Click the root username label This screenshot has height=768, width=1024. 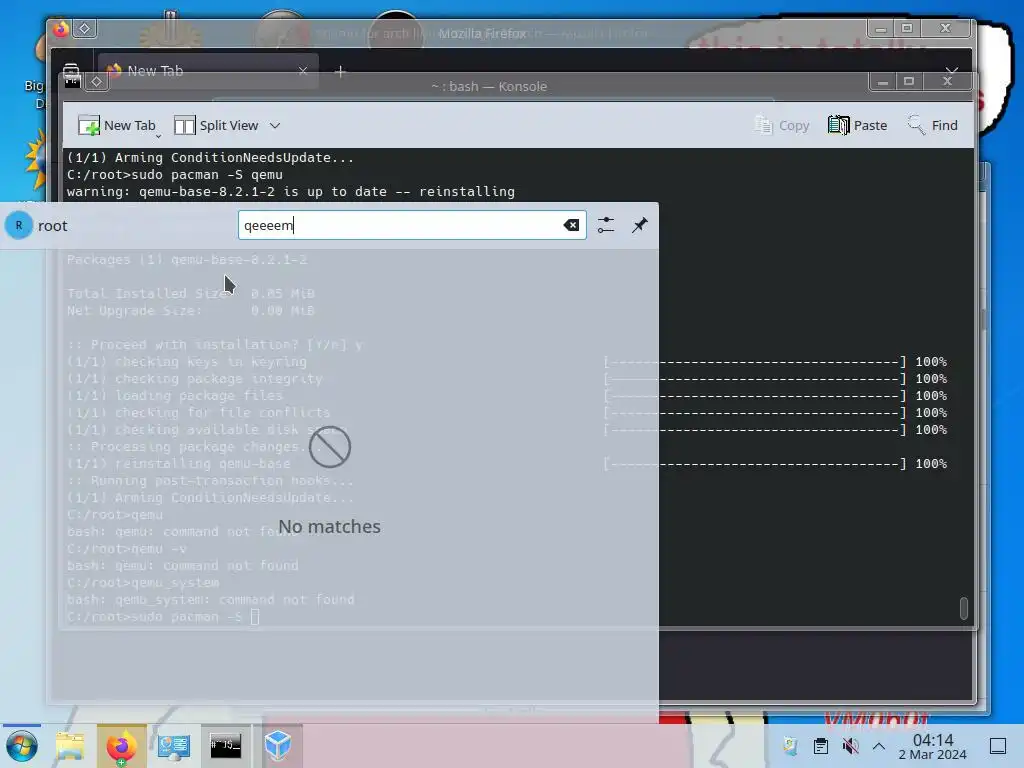coord(53,226)
